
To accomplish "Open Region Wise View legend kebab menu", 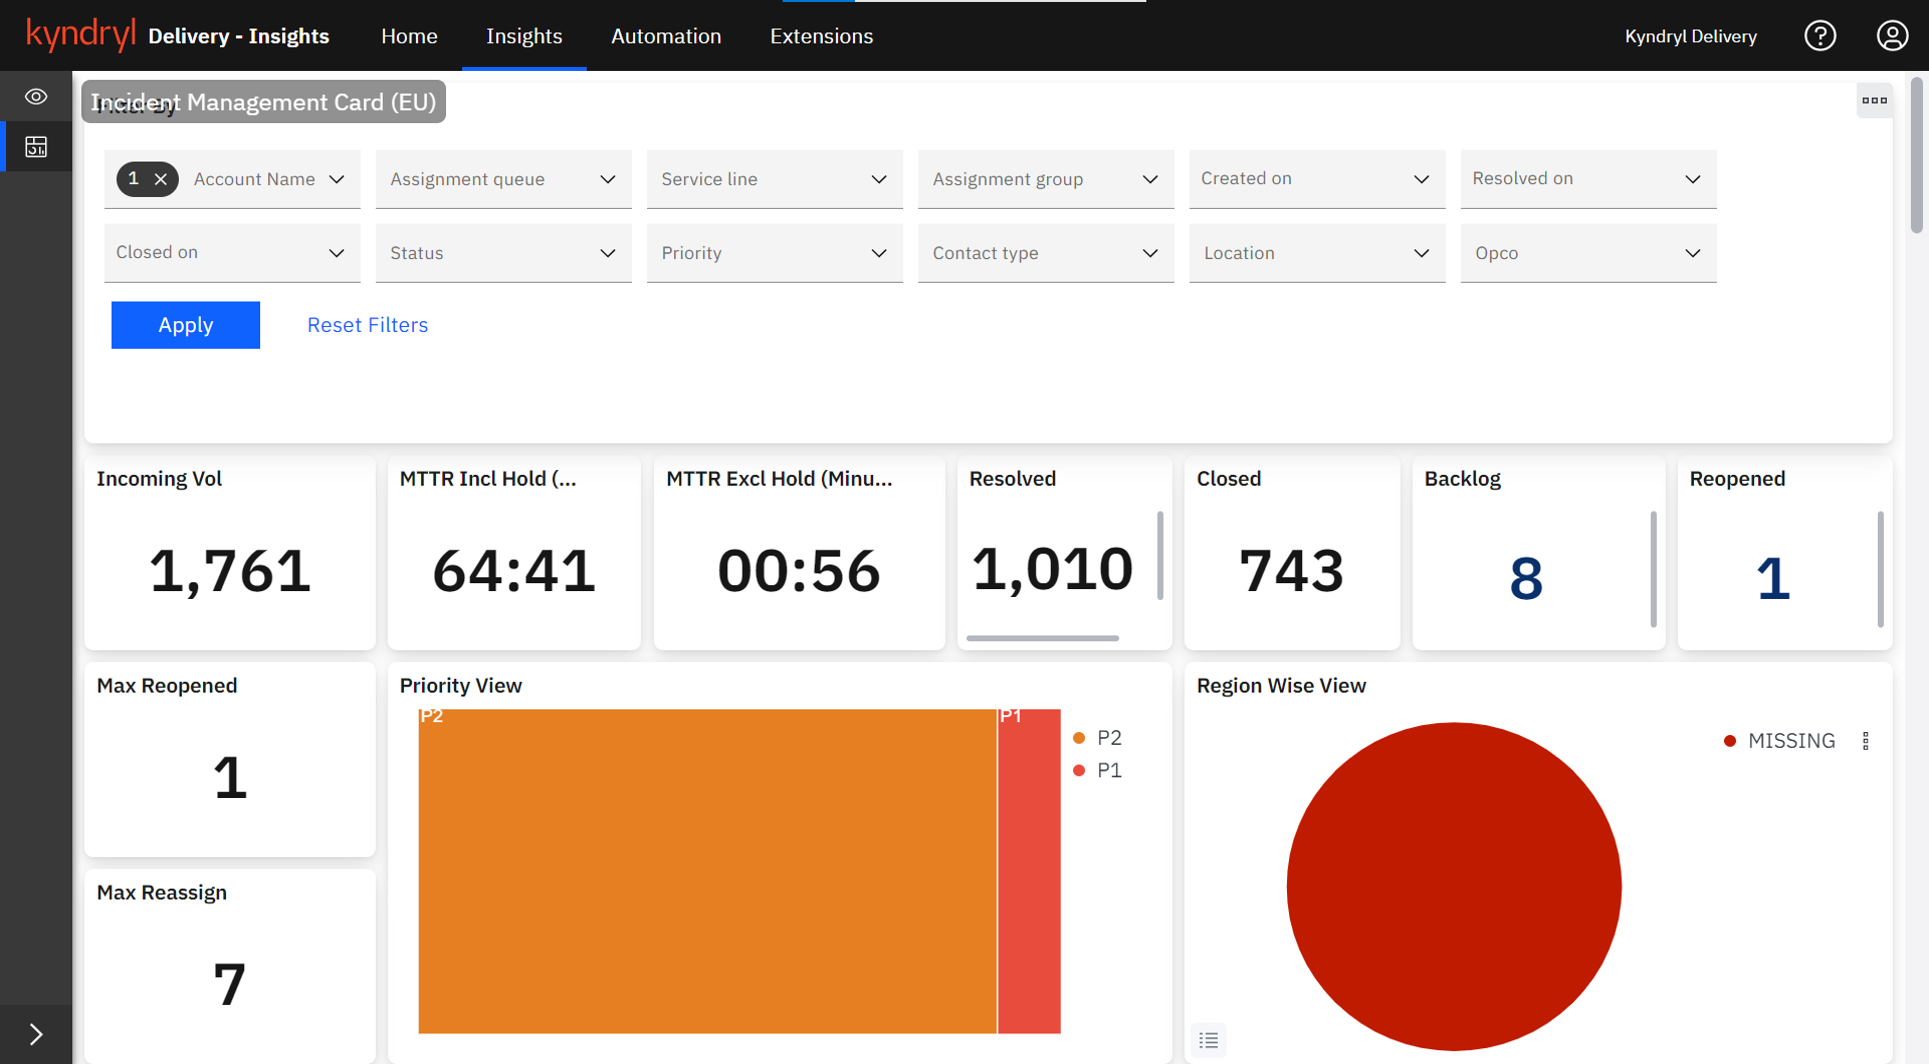I will click(x=1865, y=741).
